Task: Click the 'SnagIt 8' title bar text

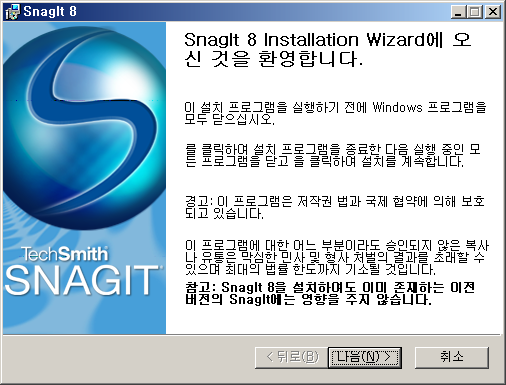Action: (x=50, y=12)
